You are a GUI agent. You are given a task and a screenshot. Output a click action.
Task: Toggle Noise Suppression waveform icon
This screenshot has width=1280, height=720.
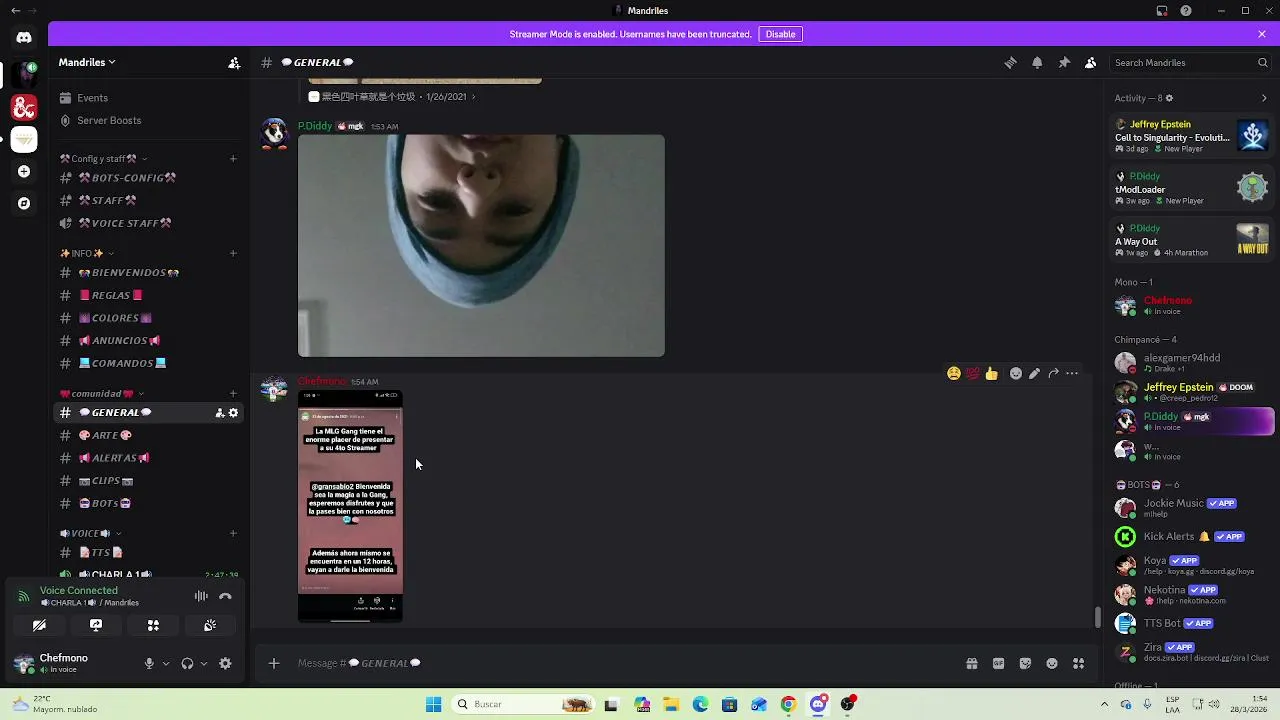click(201, 596)
